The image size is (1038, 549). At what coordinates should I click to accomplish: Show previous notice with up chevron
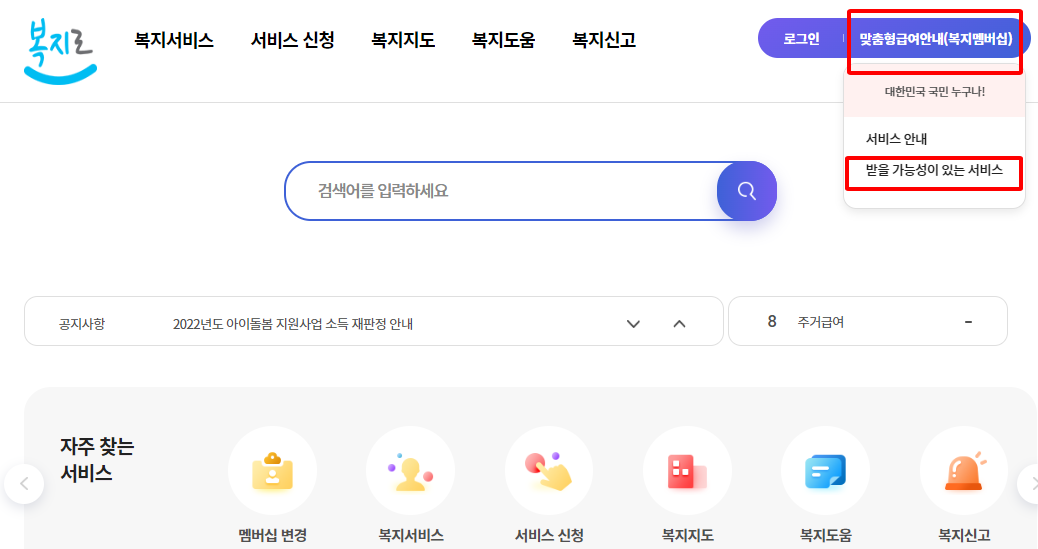(x=679, y=324)
